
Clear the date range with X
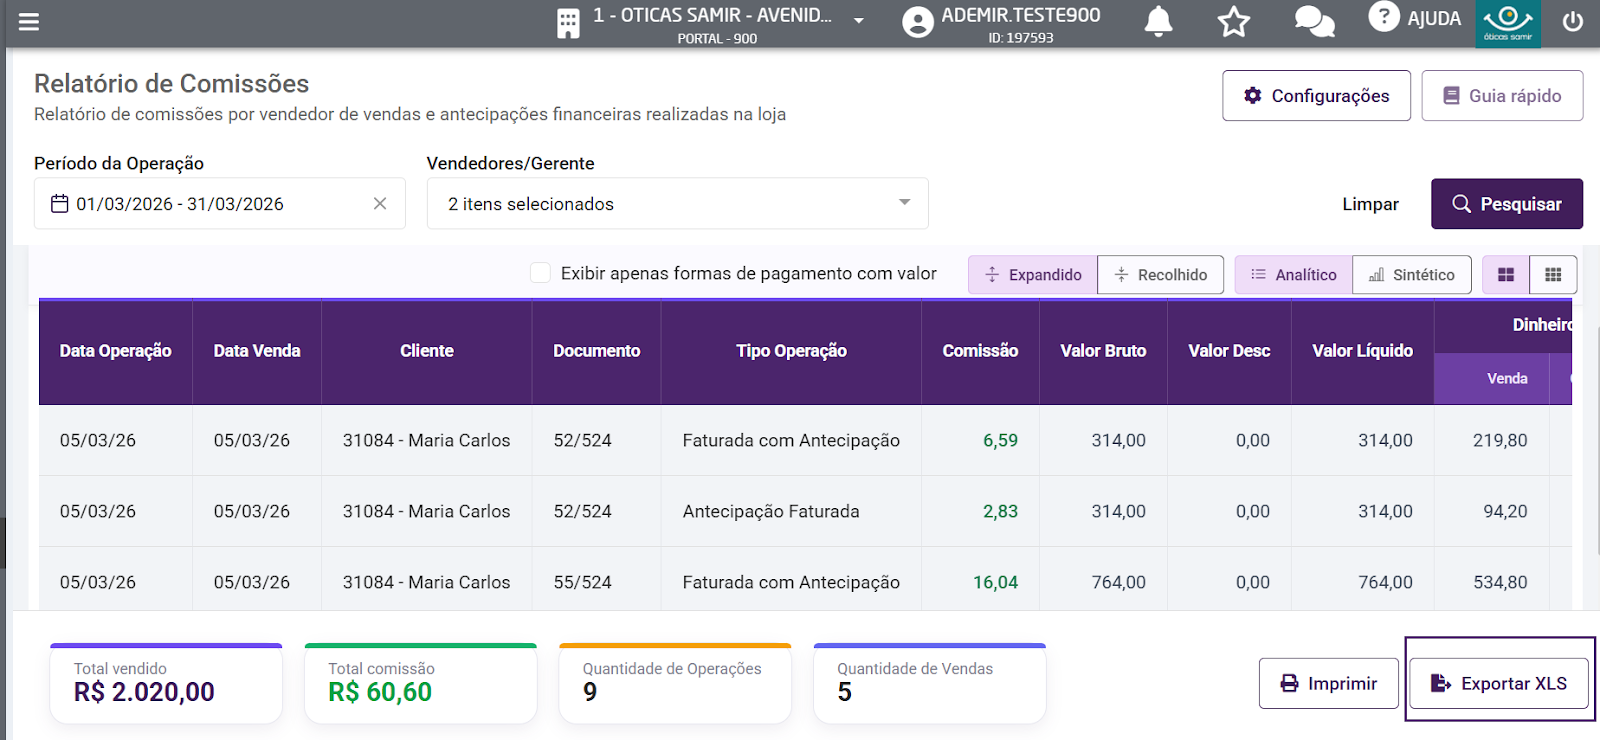click(380, 204)
